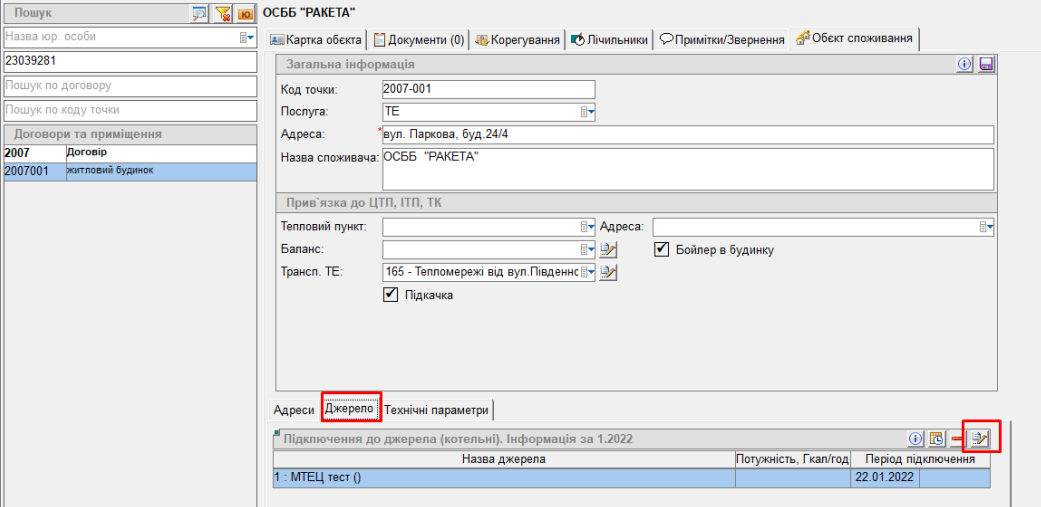
Task: Open the history icon in source connection header
Action: coord(936,438)
